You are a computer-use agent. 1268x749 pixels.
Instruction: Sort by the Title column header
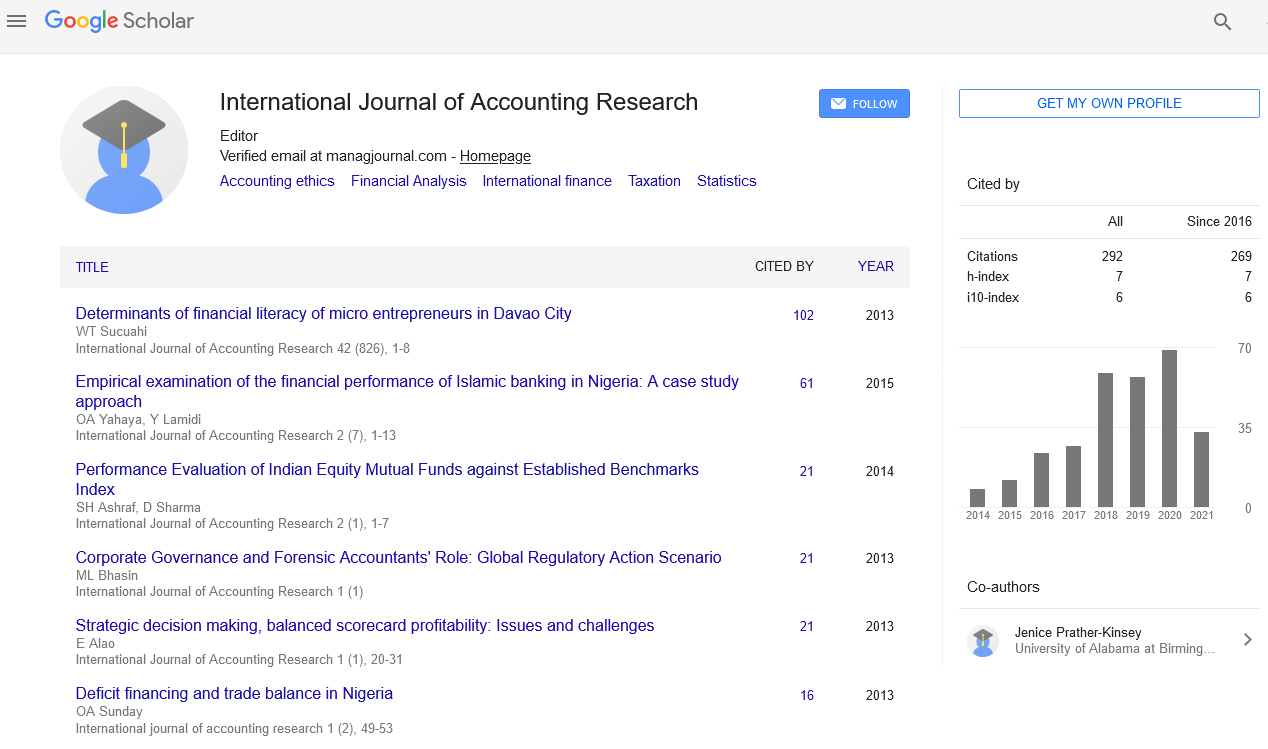click(x=92, y=267)
